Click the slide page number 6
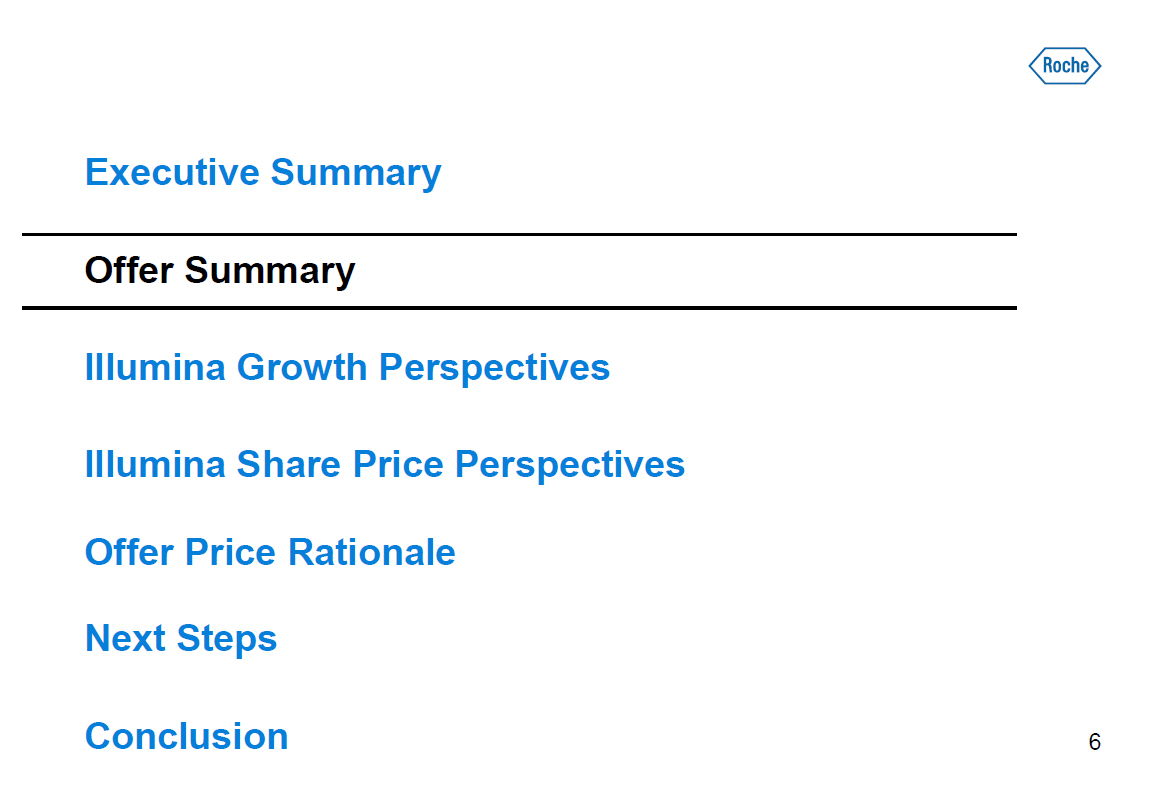This screenshot has width=1150, height=799. coord(1094,742)
